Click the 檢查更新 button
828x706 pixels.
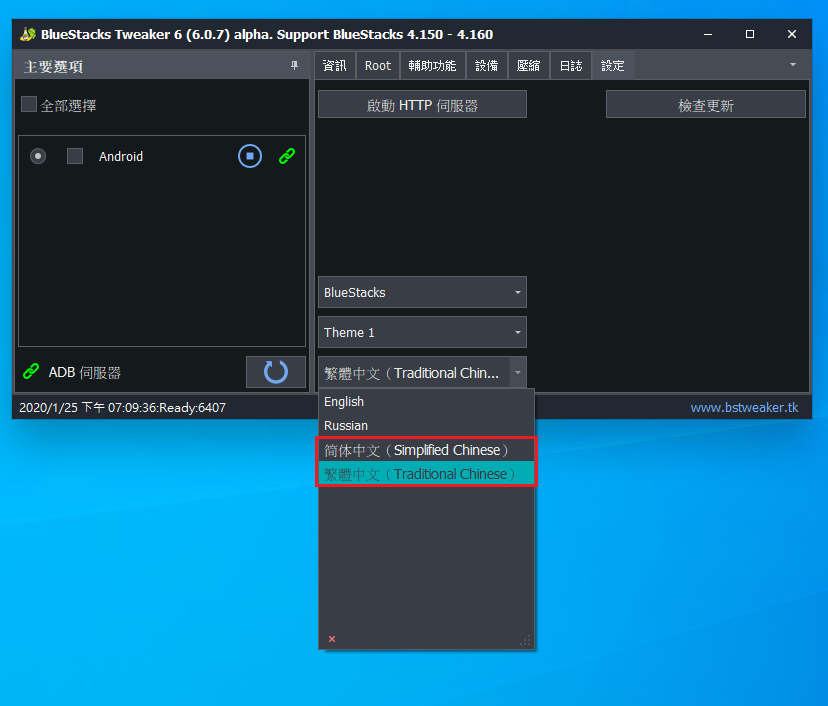point(705,105)
